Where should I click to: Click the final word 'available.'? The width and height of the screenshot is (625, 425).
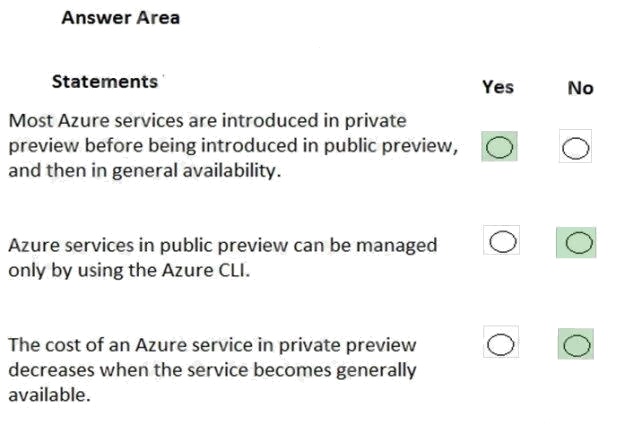[x=49, y=395]
